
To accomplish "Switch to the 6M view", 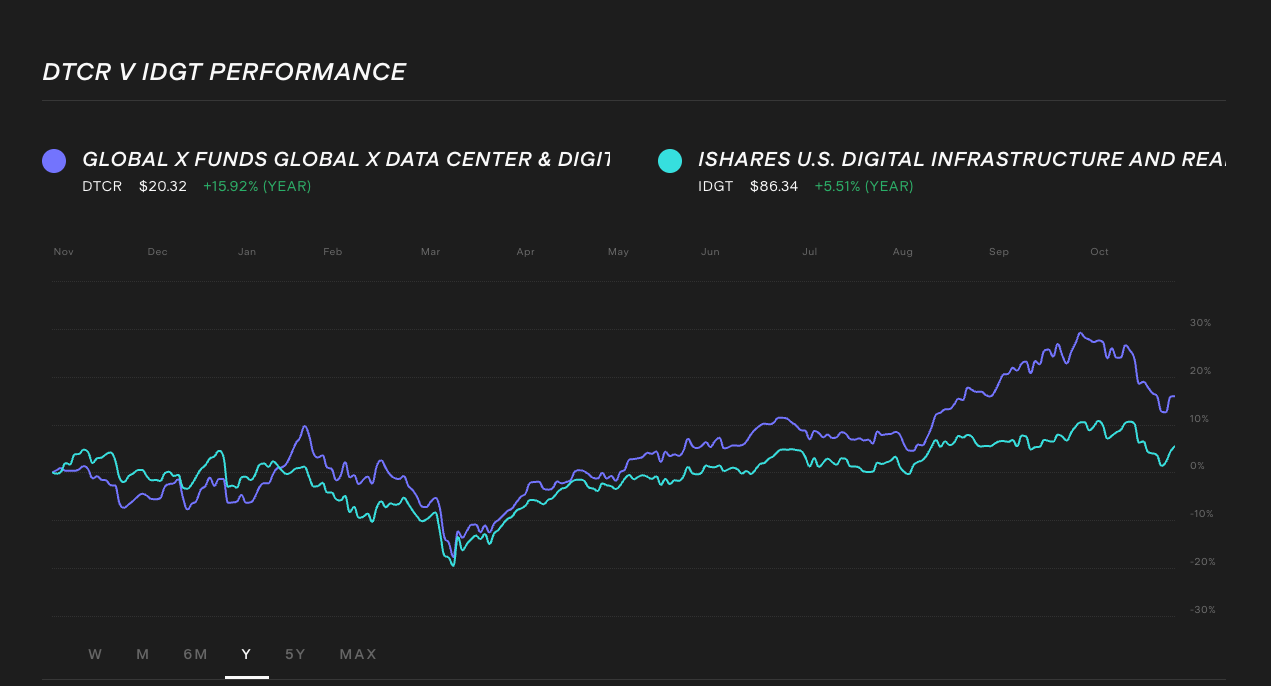I will pos(195,654).
